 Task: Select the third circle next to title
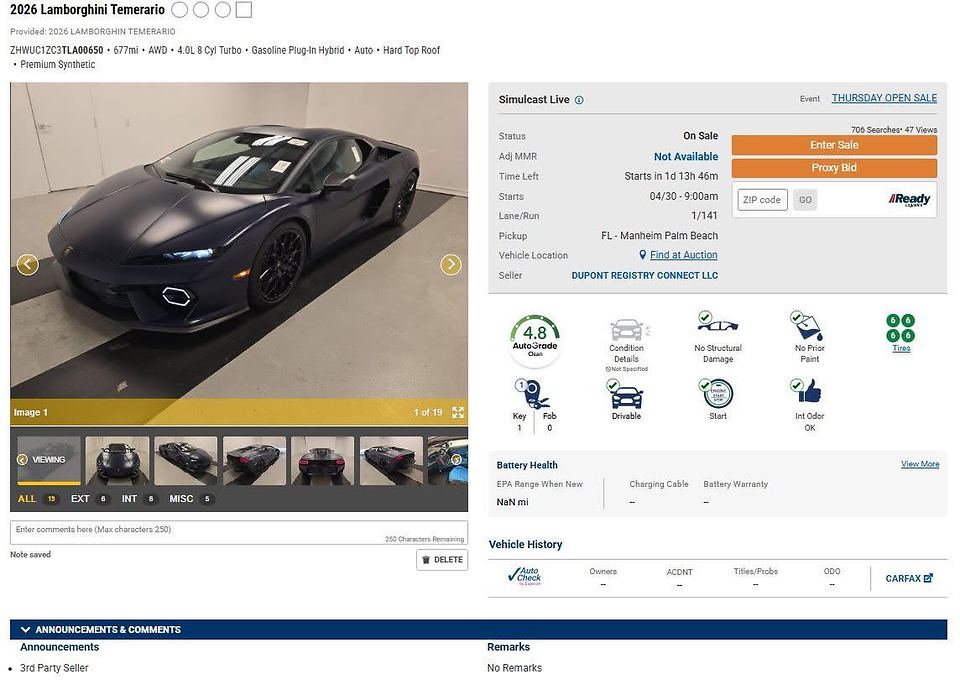coord(222,10)
